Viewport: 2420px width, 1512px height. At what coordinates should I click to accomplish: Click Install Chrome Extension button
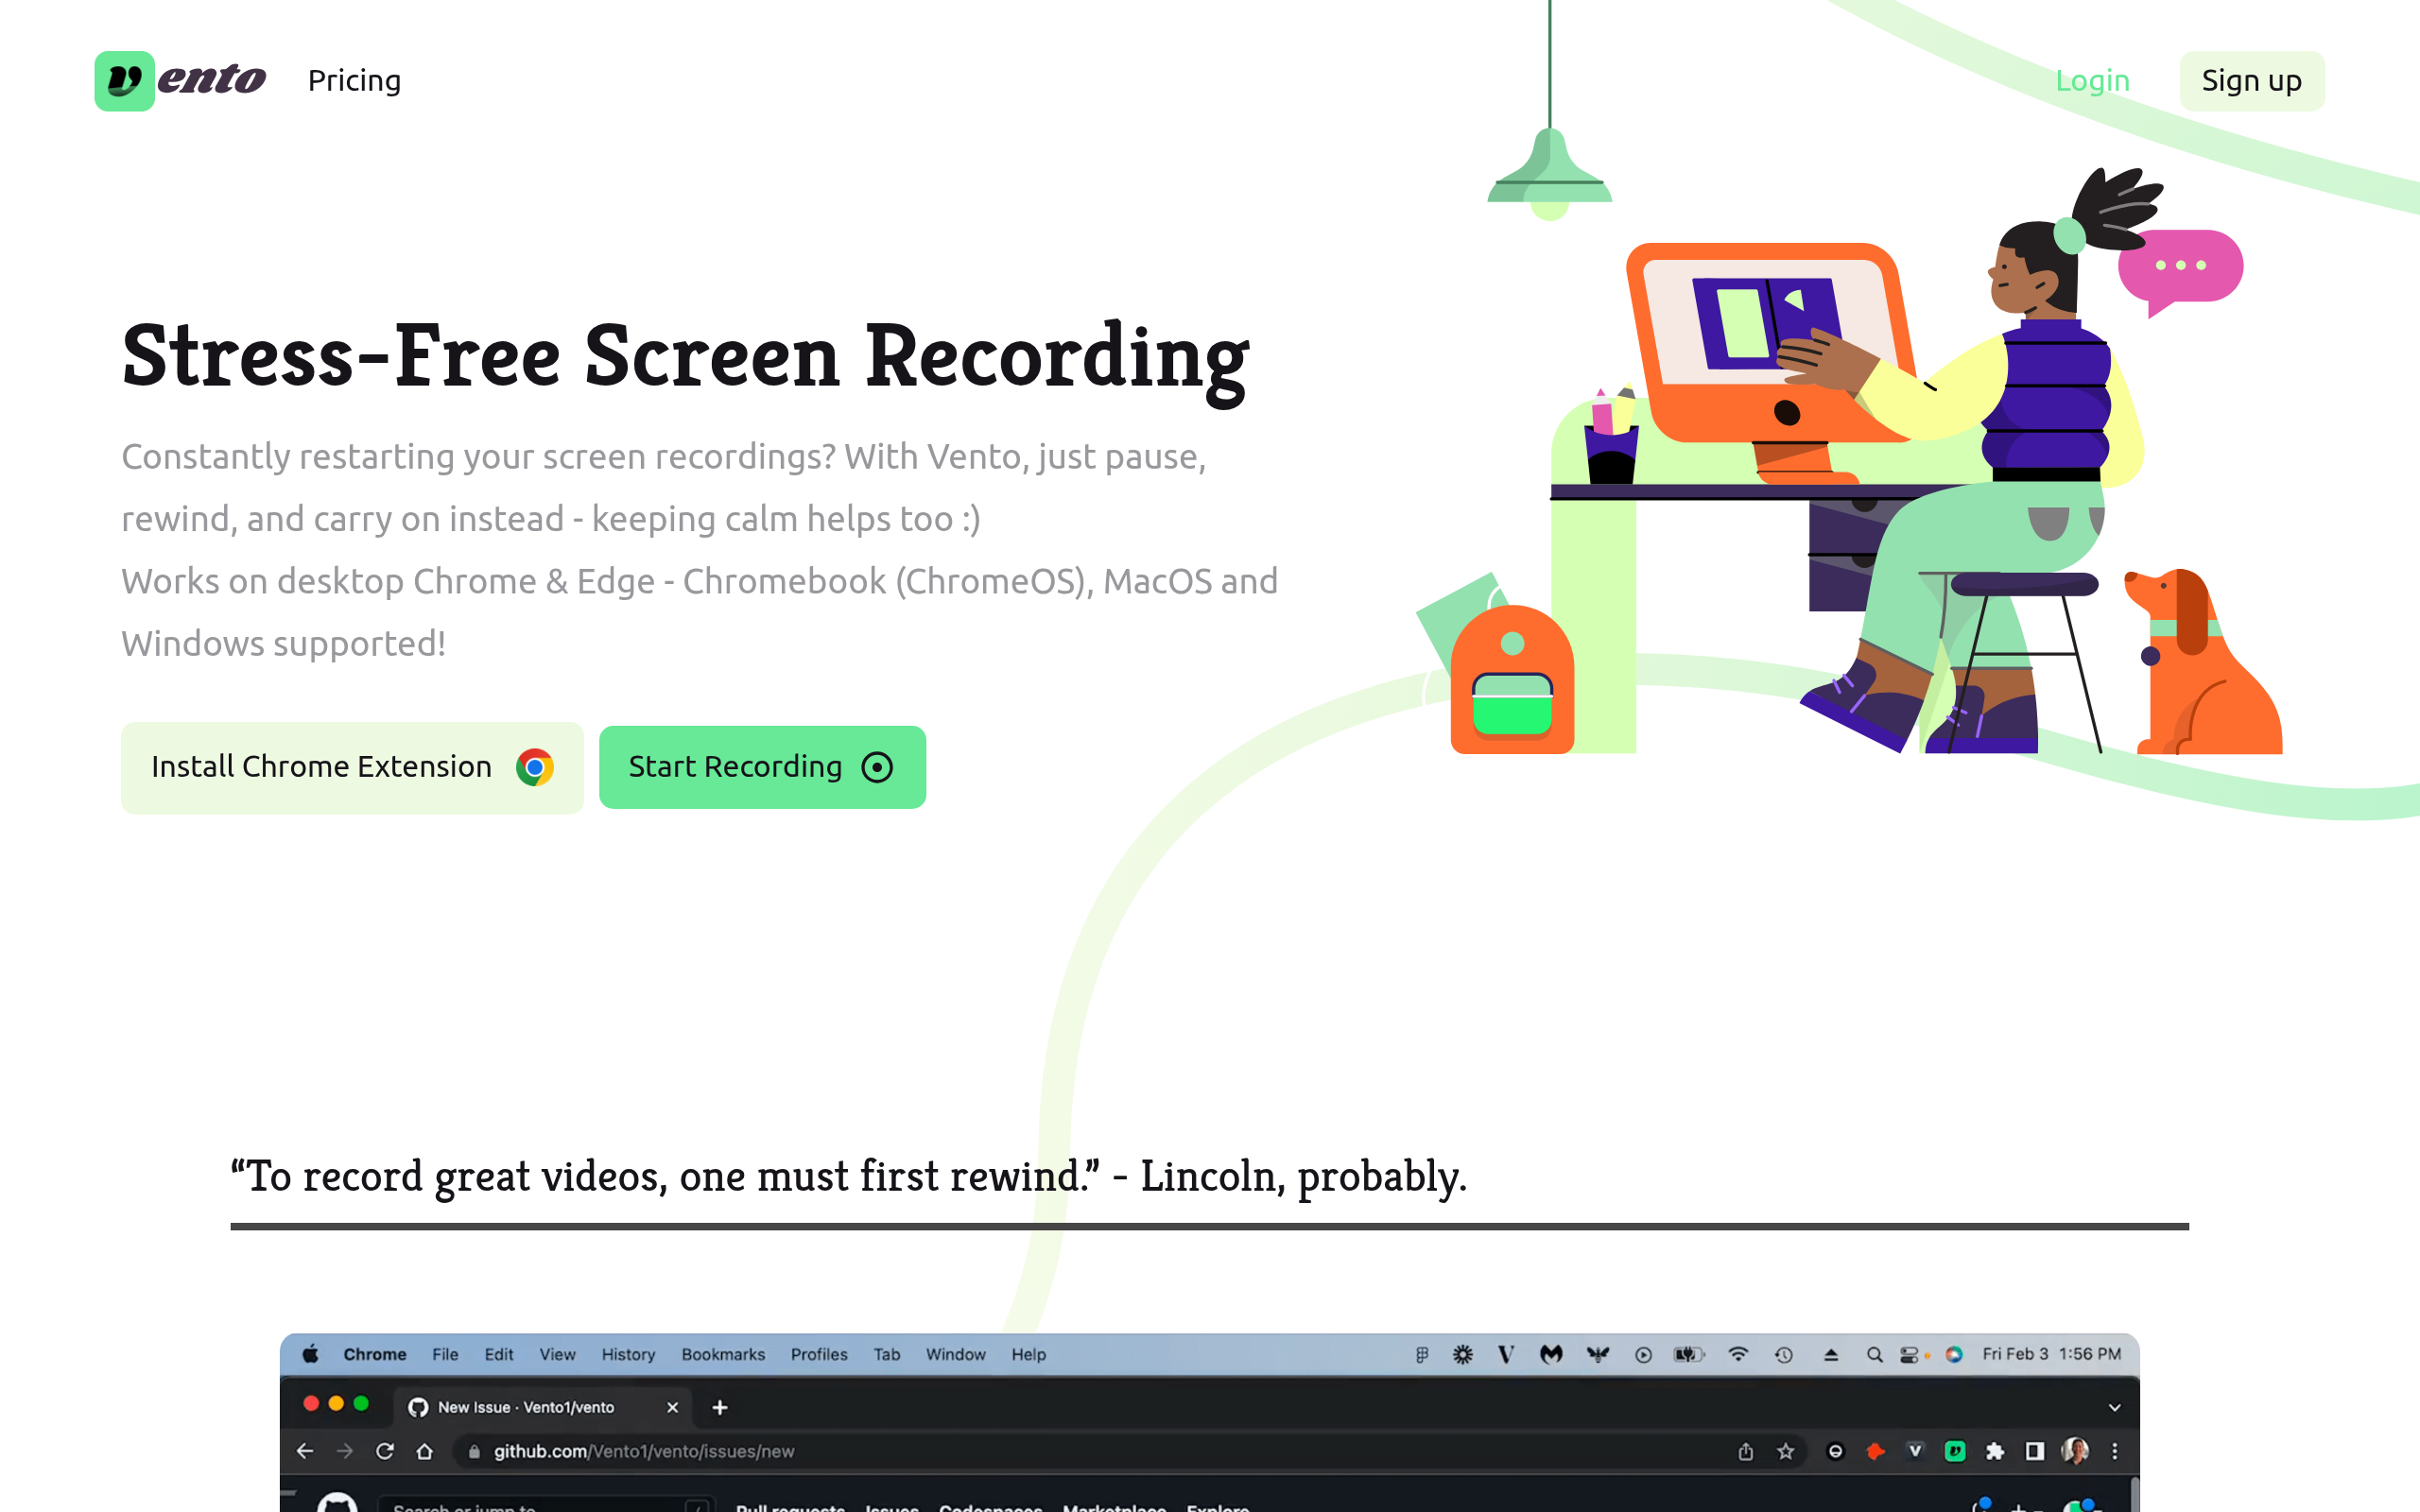pyautogui.click(x=352, y=767)
